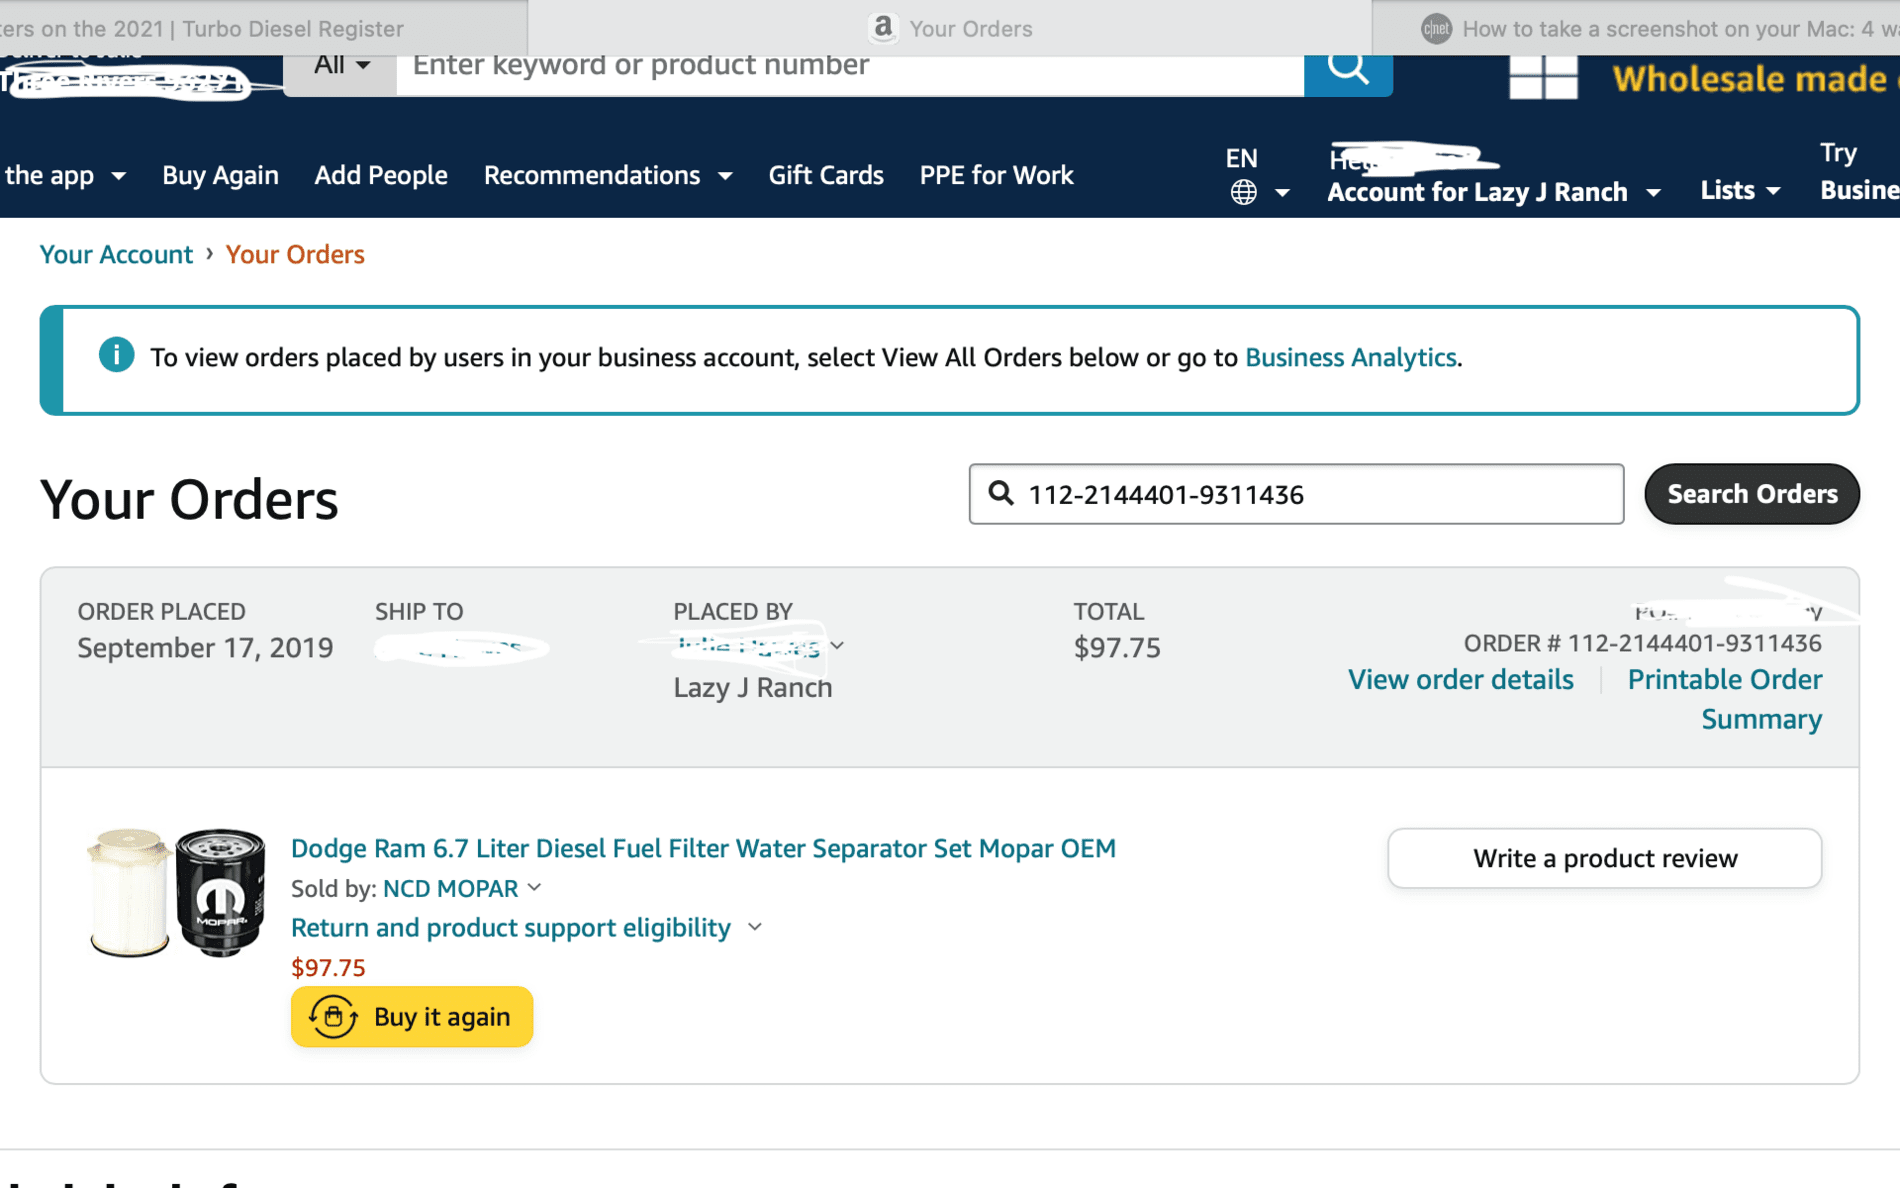This screenshot has width=1900, height=1188.
Task: Click the magnifier icon in order search box
Action: (1001, 493)
